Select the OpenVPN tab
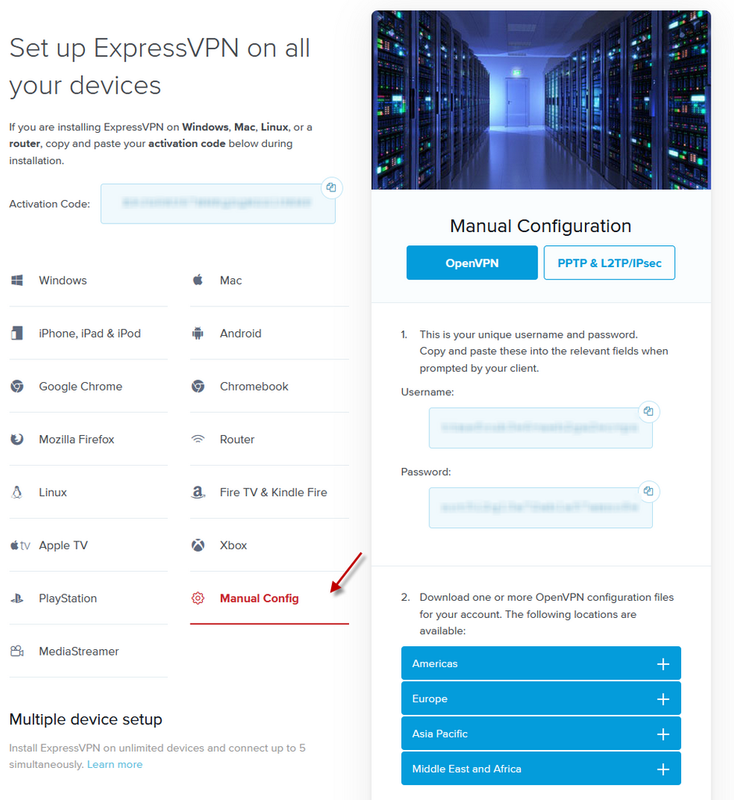This screenshot has width=734, height=800. coord(472,263)
